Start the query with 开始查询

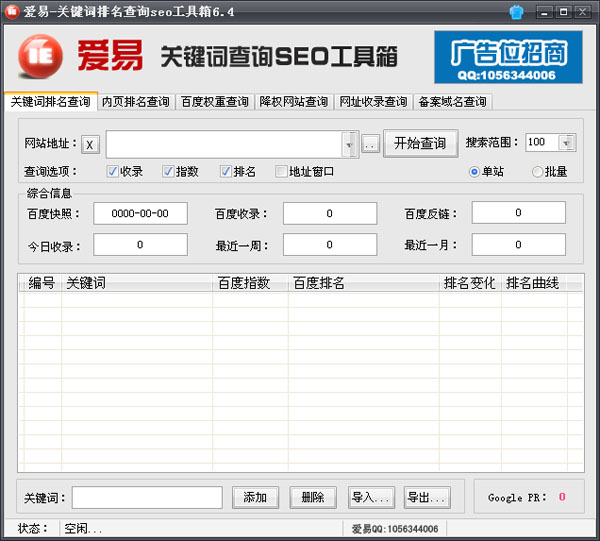(421, 143)
